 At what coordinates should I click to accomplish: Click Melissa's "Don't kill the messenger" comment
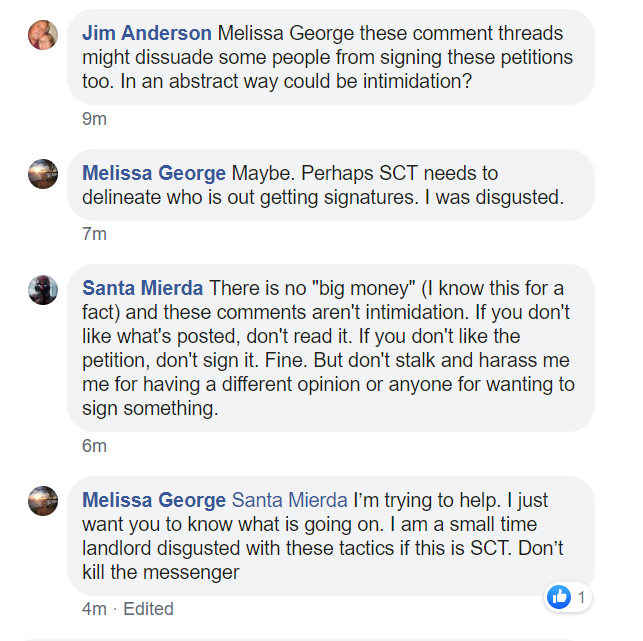point(320,548)
